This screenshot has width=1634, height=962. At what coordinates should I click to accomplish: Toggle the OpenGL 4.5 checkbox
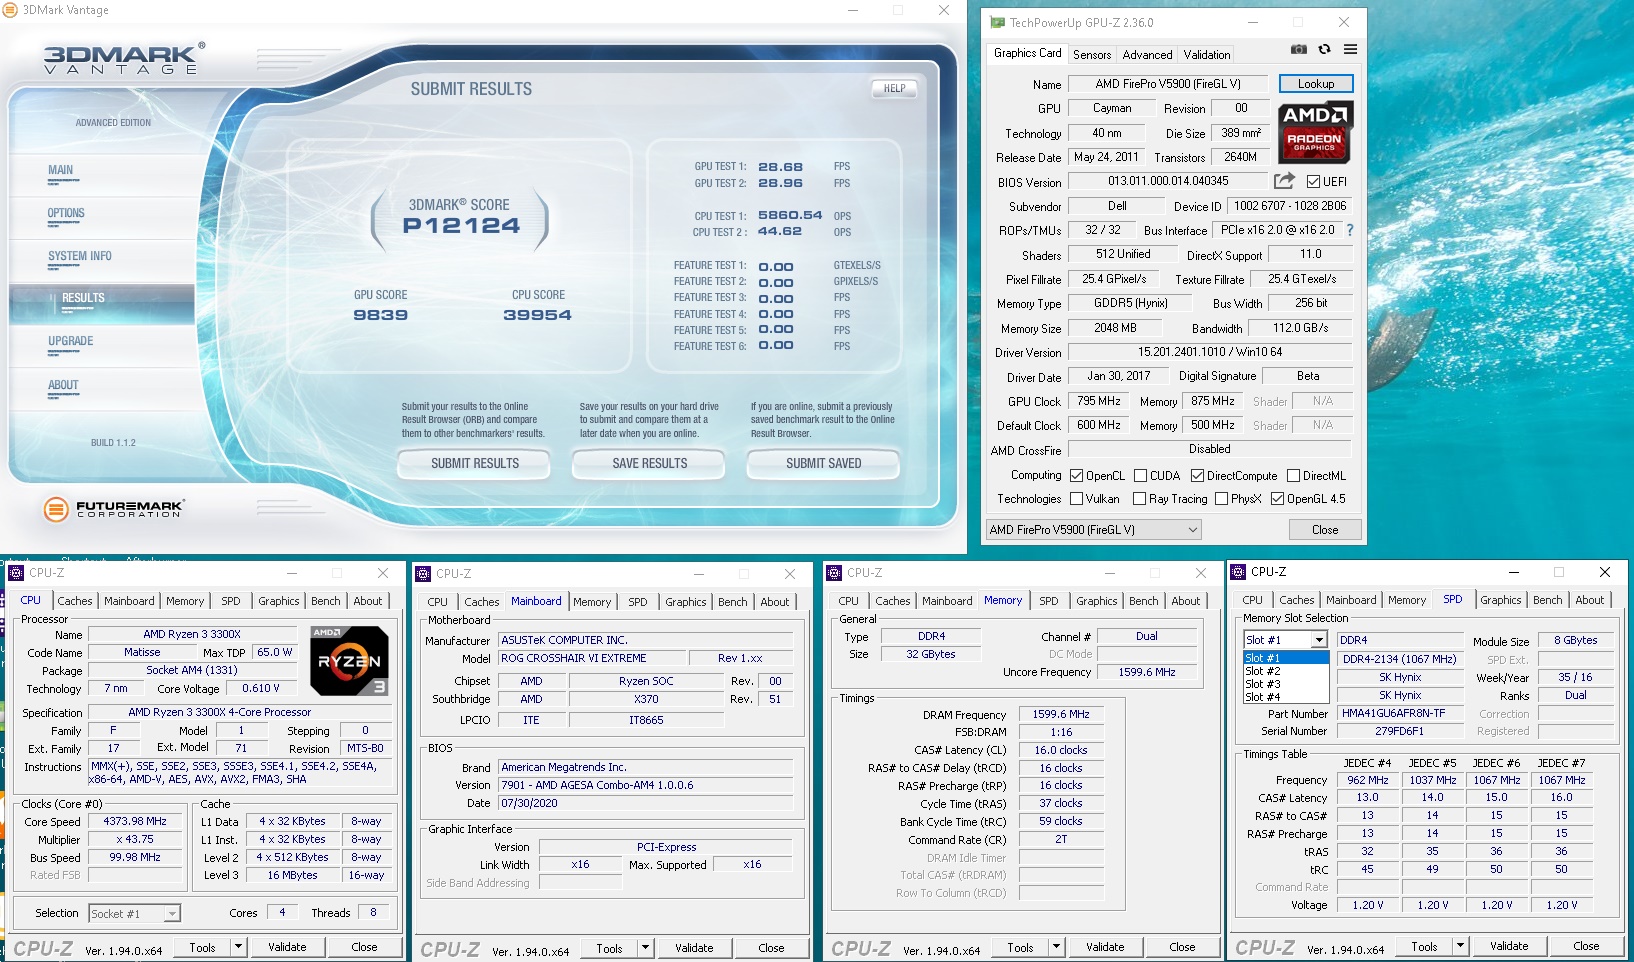point(1277,499)
